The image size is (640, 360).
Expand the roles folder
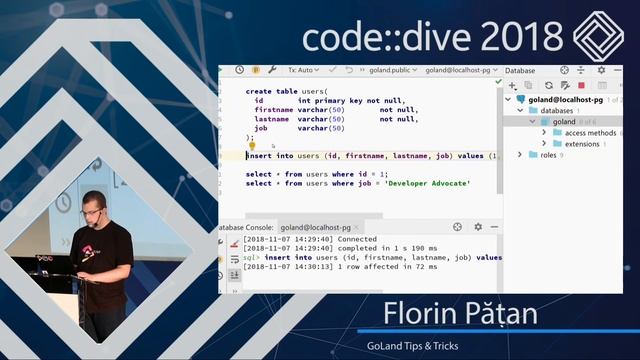tap(520, 154)
